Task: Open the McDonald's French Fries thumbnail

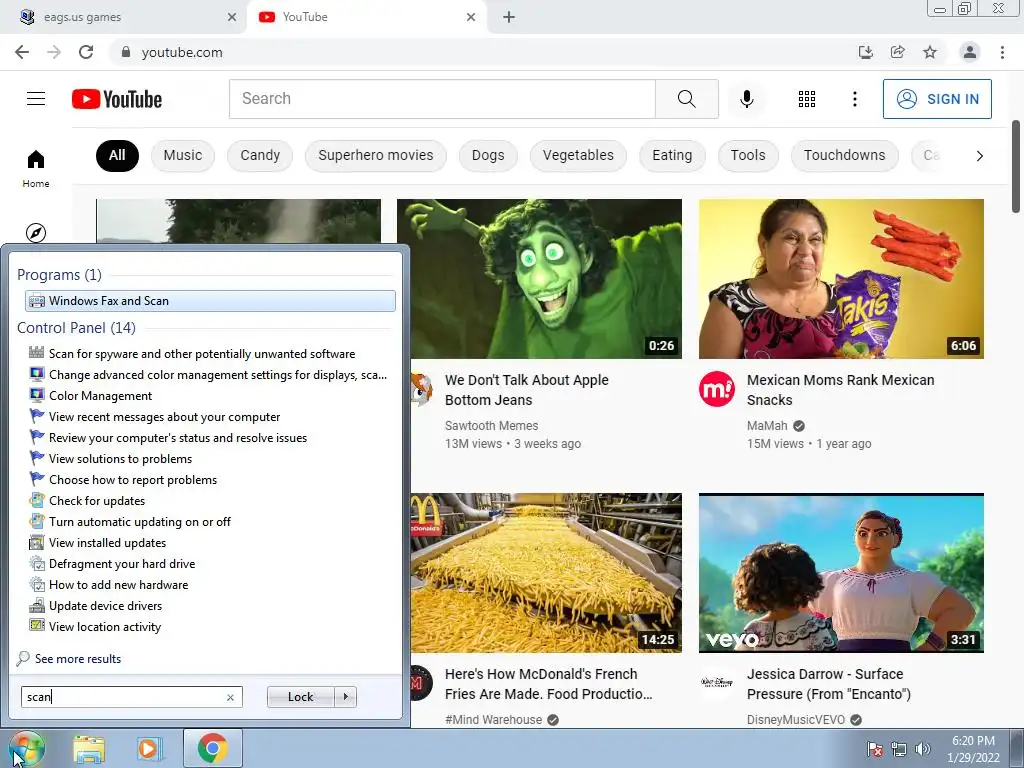Action: click(547, 573)
